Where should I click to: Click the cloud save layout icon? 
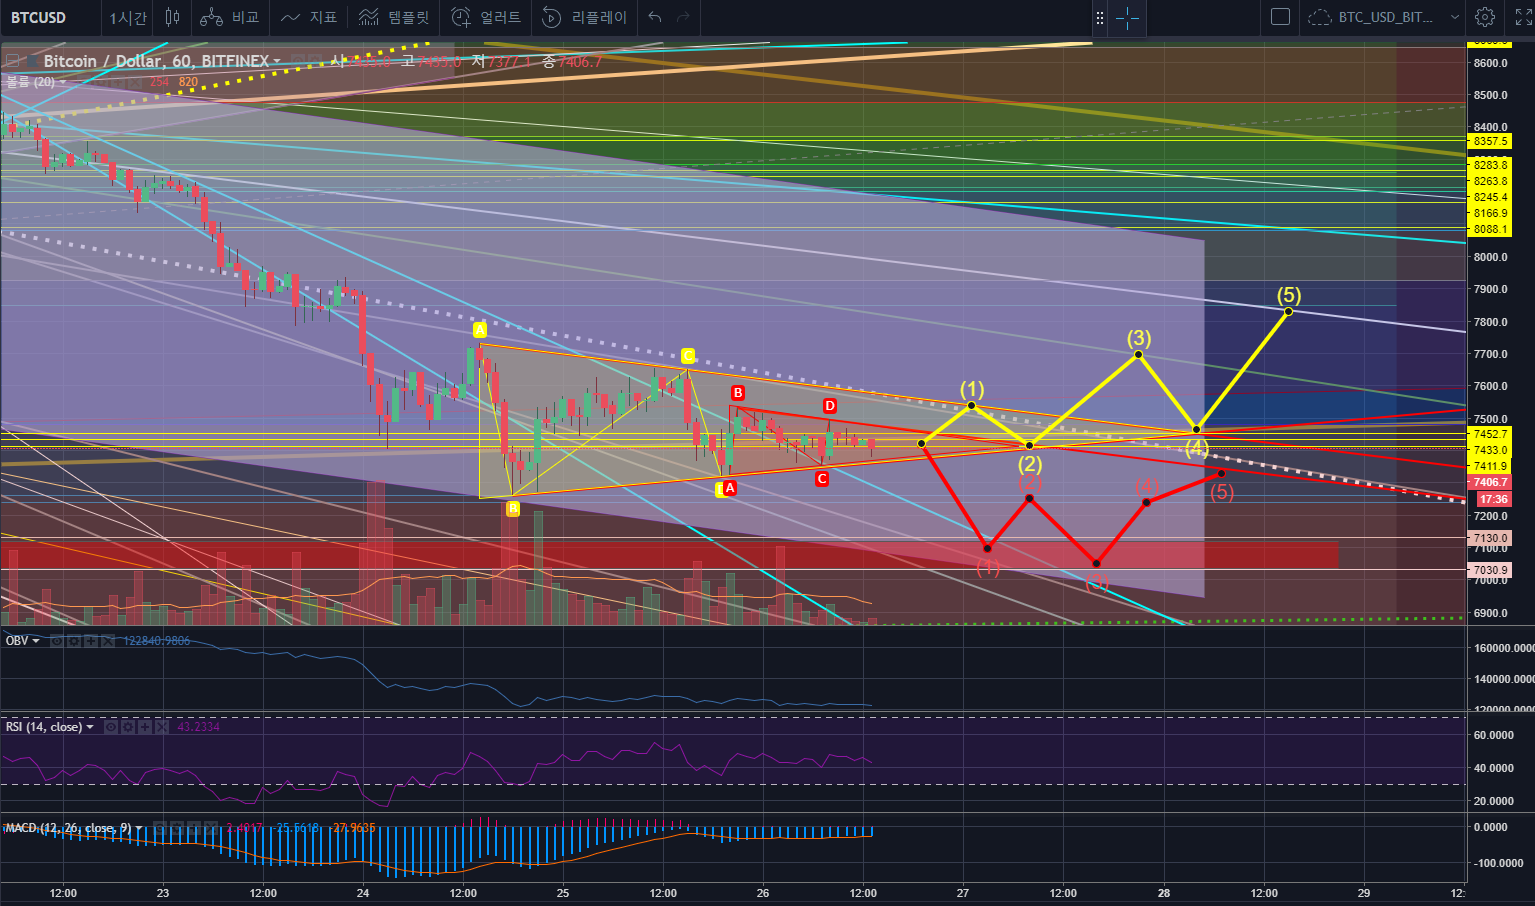tap(1320, 17)
